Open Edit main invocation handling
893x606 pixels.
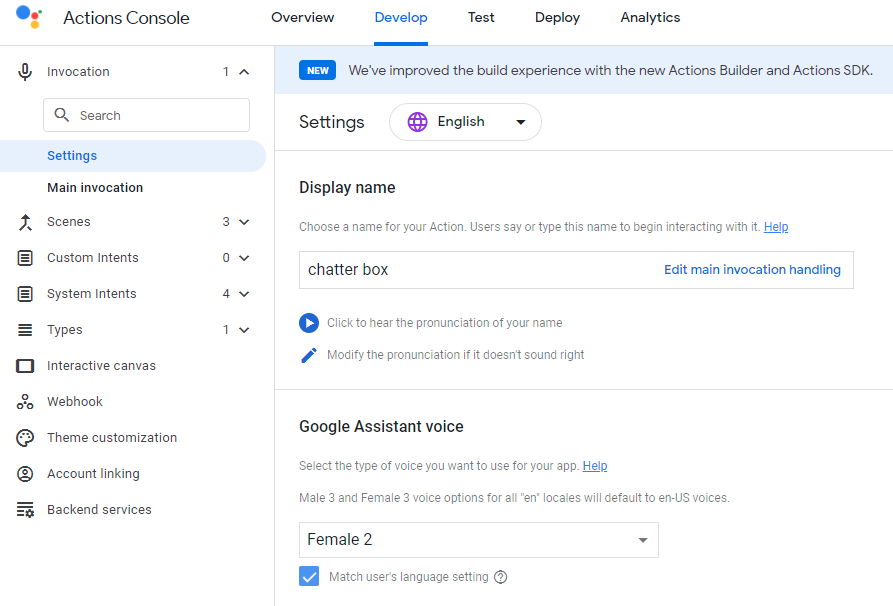(x=752, y=269)
